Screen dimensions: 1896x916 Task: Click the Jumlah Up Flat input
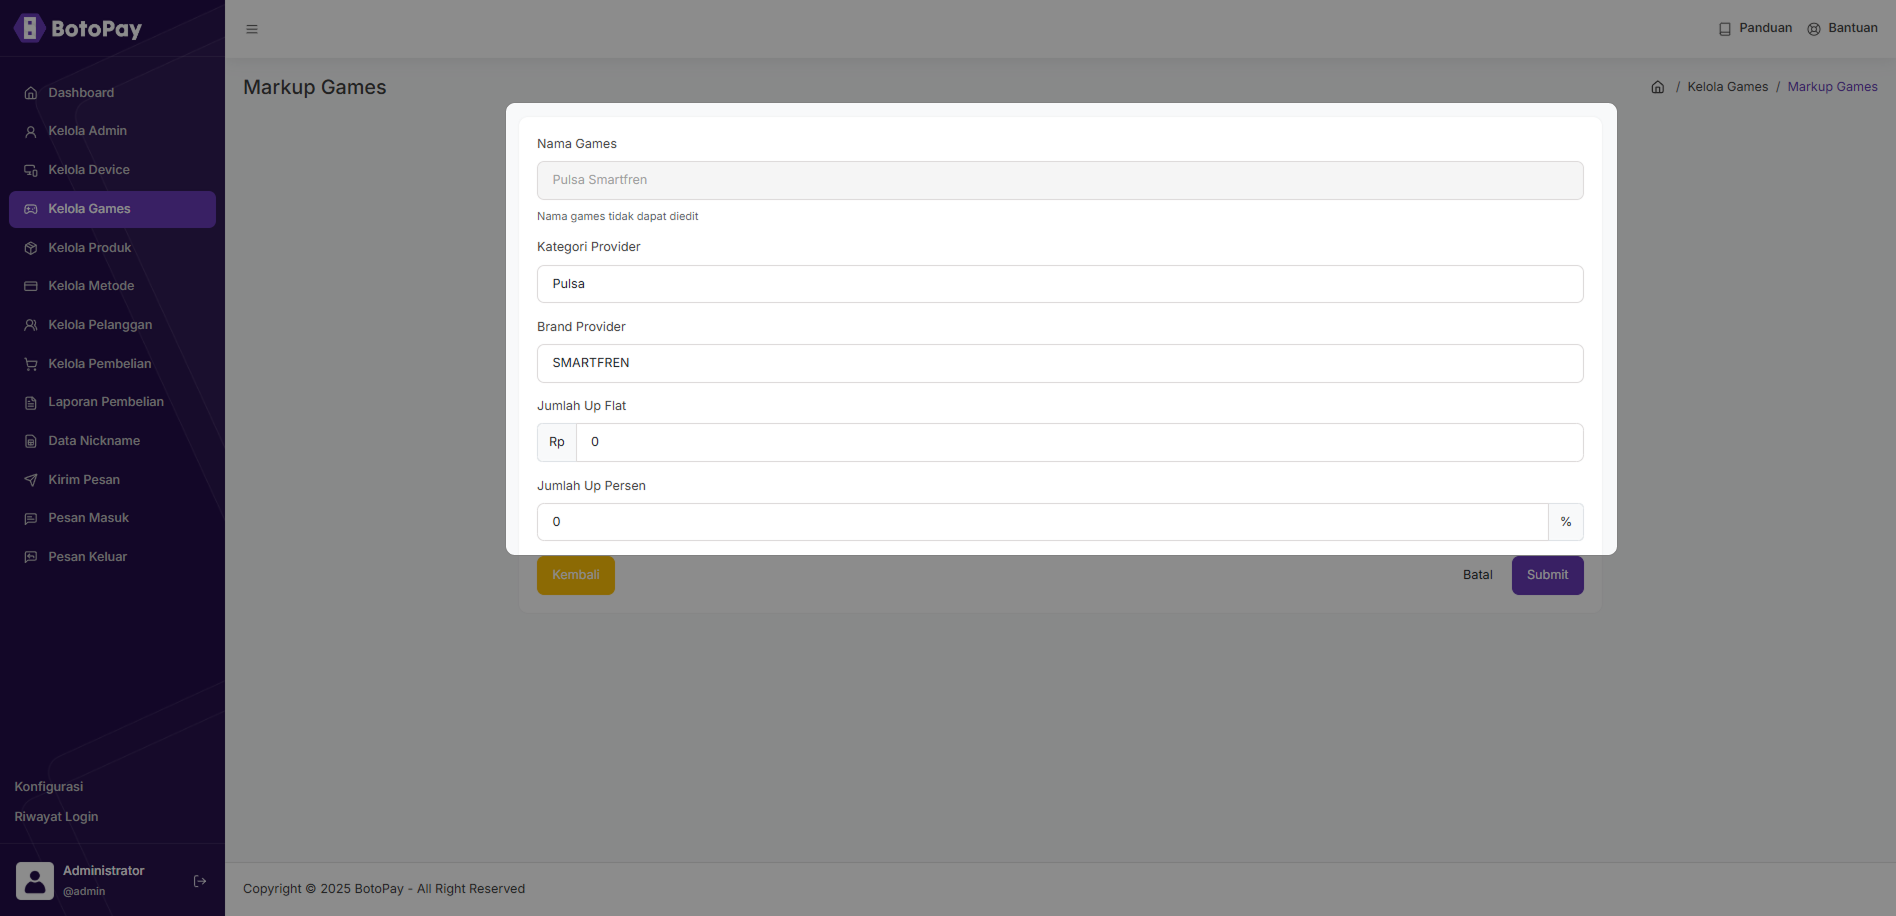coord(1080,442)
